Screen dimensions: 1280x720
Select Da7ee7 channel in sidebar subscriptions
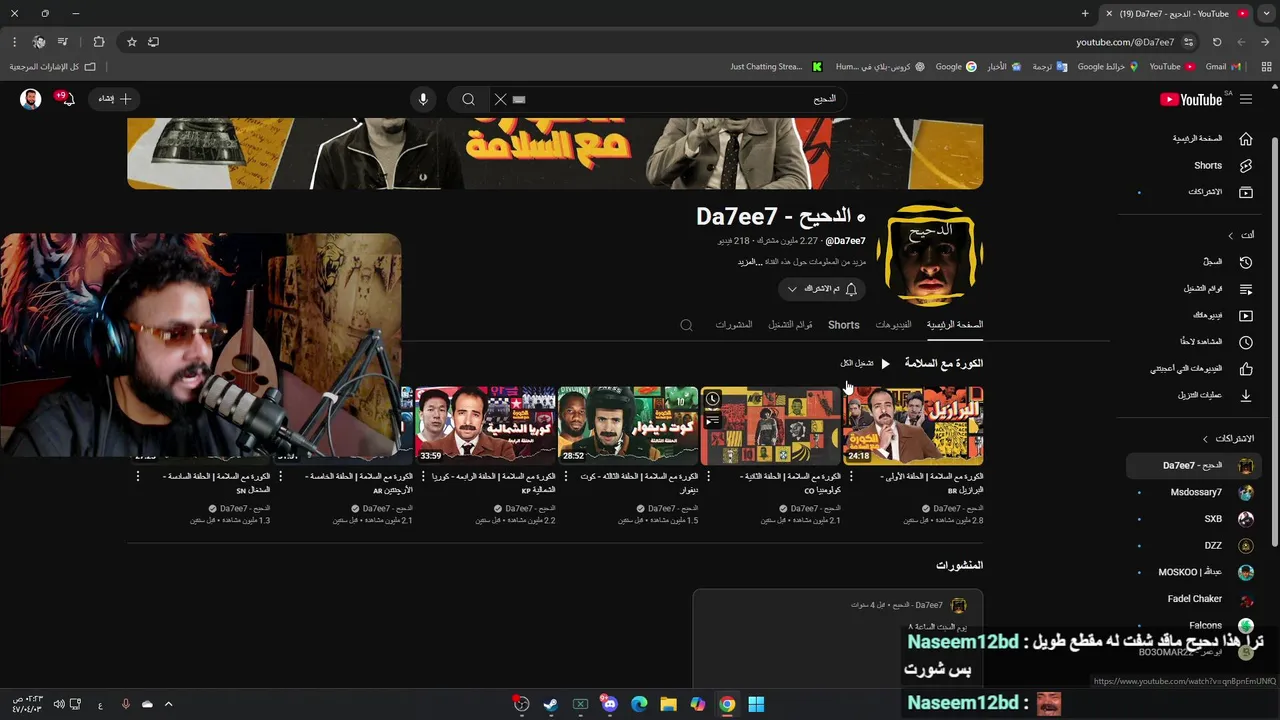pos(1195,465)
